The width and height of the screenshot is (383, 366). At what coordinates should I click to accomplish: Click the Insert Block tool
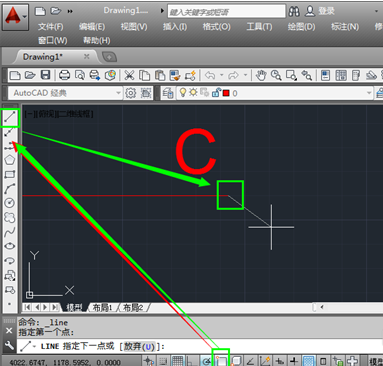pyautogui.click(x=10, y=275)
